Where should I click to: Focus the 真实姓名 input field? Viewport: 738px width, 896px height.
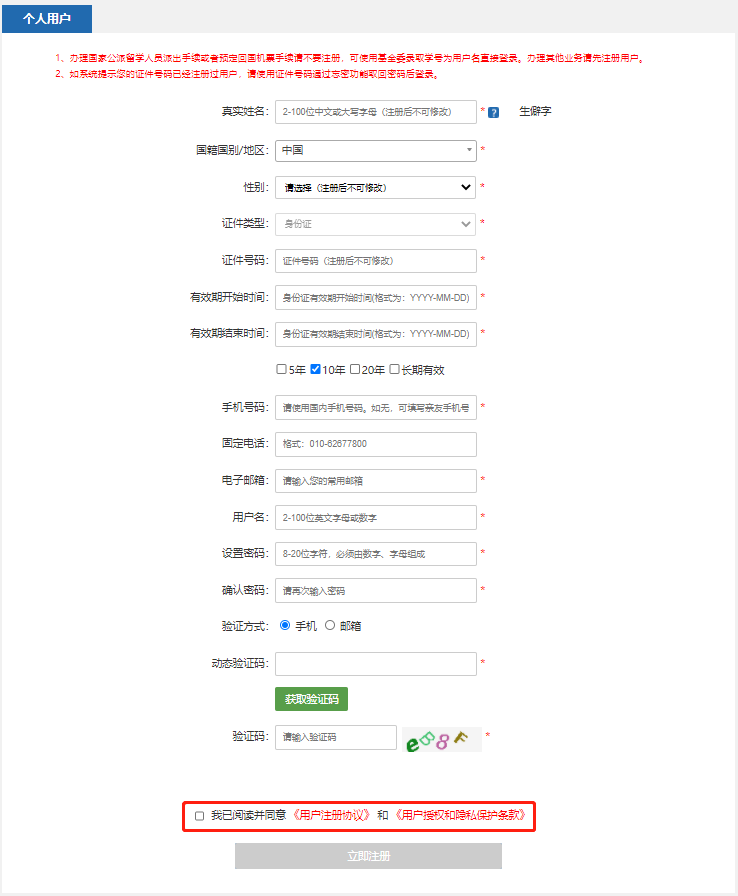pyautogui.click(x=376, y=112)
